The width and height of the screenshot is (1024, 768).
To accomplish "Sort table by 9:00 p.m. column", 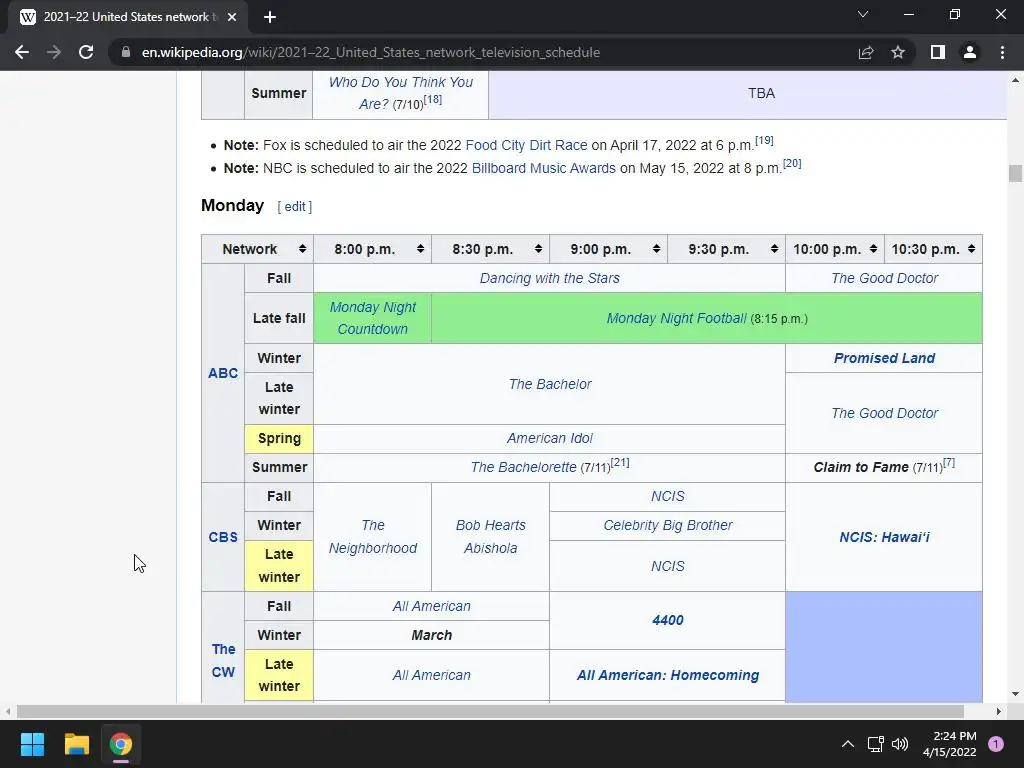I will point(656,249).
